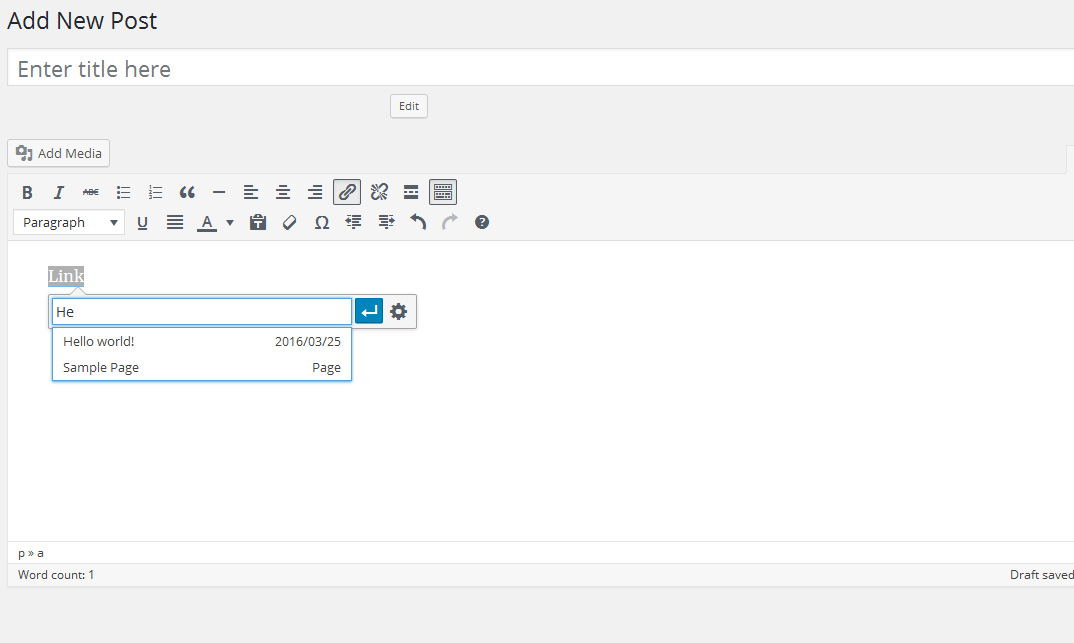The width and height of the screenshot is (1074, 643).
Task: Click the Add Media button
Action: [x=59, y=153]
